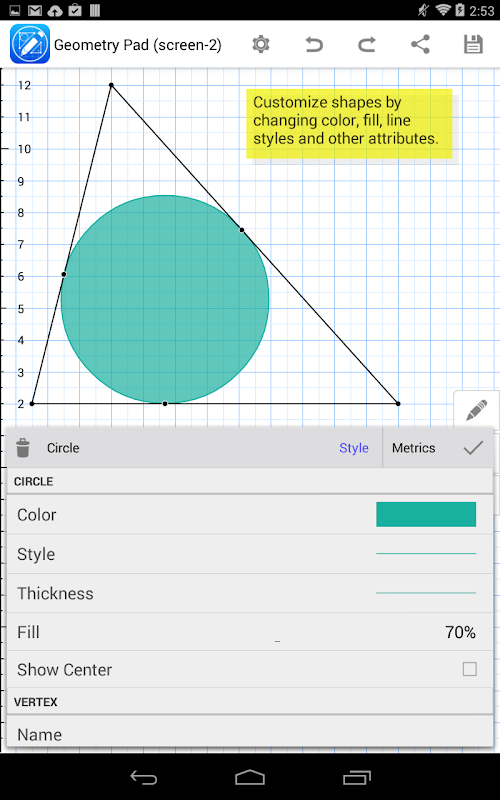The width and height of the screenshot is (500, 800).
Task: Open the teal Color swatch
Action: [x=426, y=514]
